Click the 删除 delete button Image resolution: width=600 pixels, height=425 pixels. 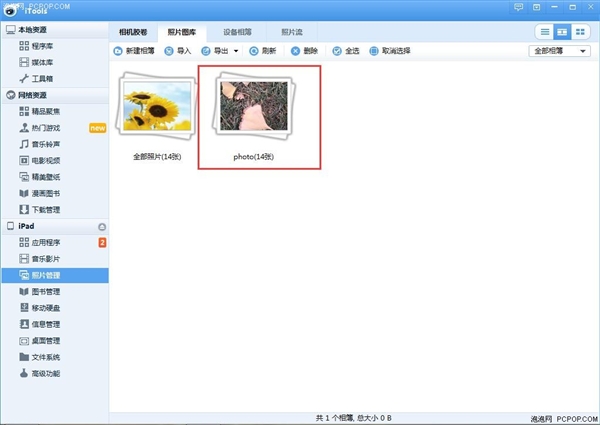(x=304, y=51)
